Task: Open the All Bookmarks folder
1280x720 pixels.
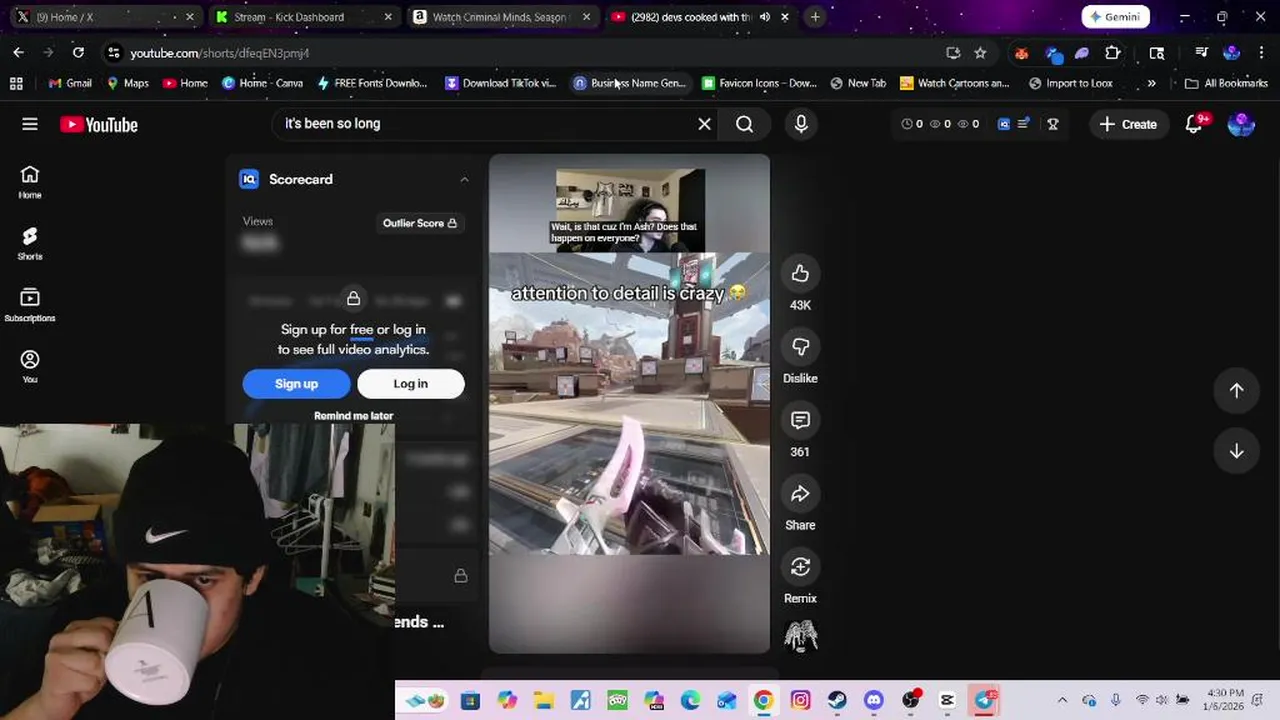Action: (1226, 83)
